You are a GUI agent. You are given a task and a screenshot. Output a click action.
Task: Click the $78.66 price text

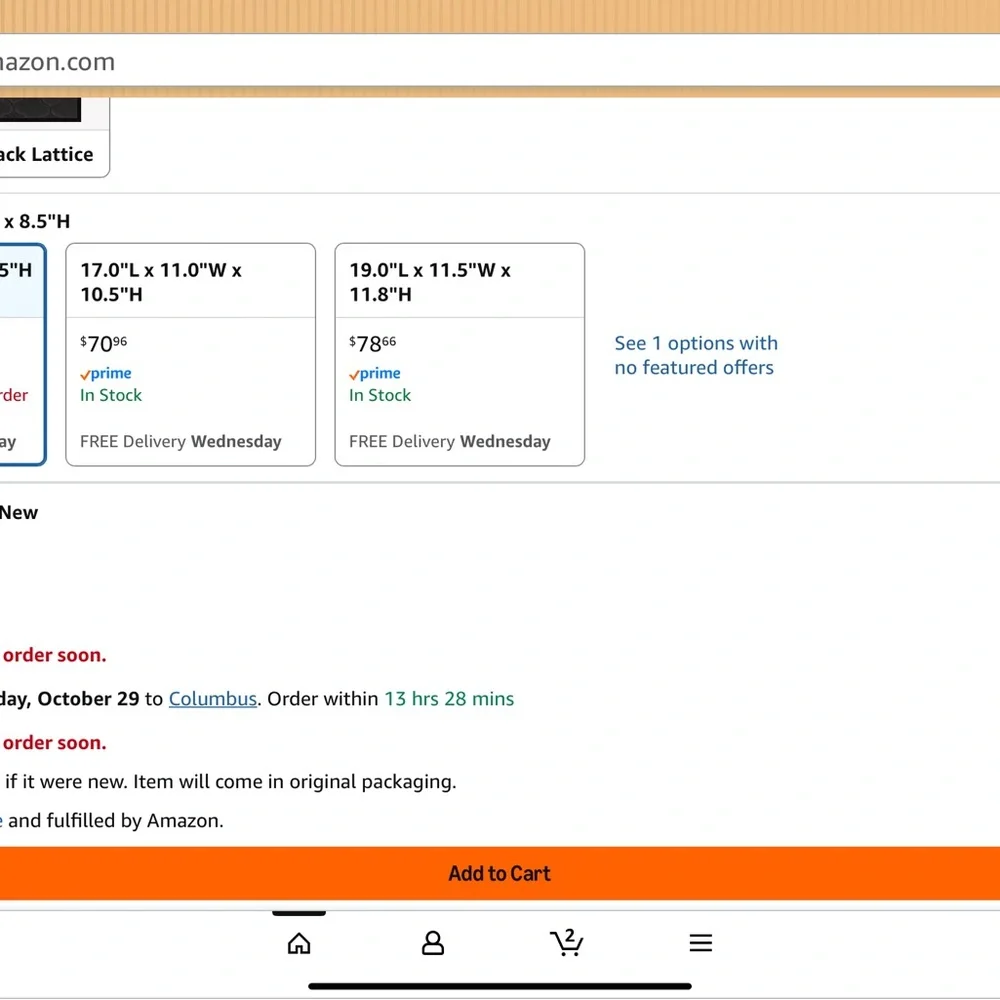point(372,344)
